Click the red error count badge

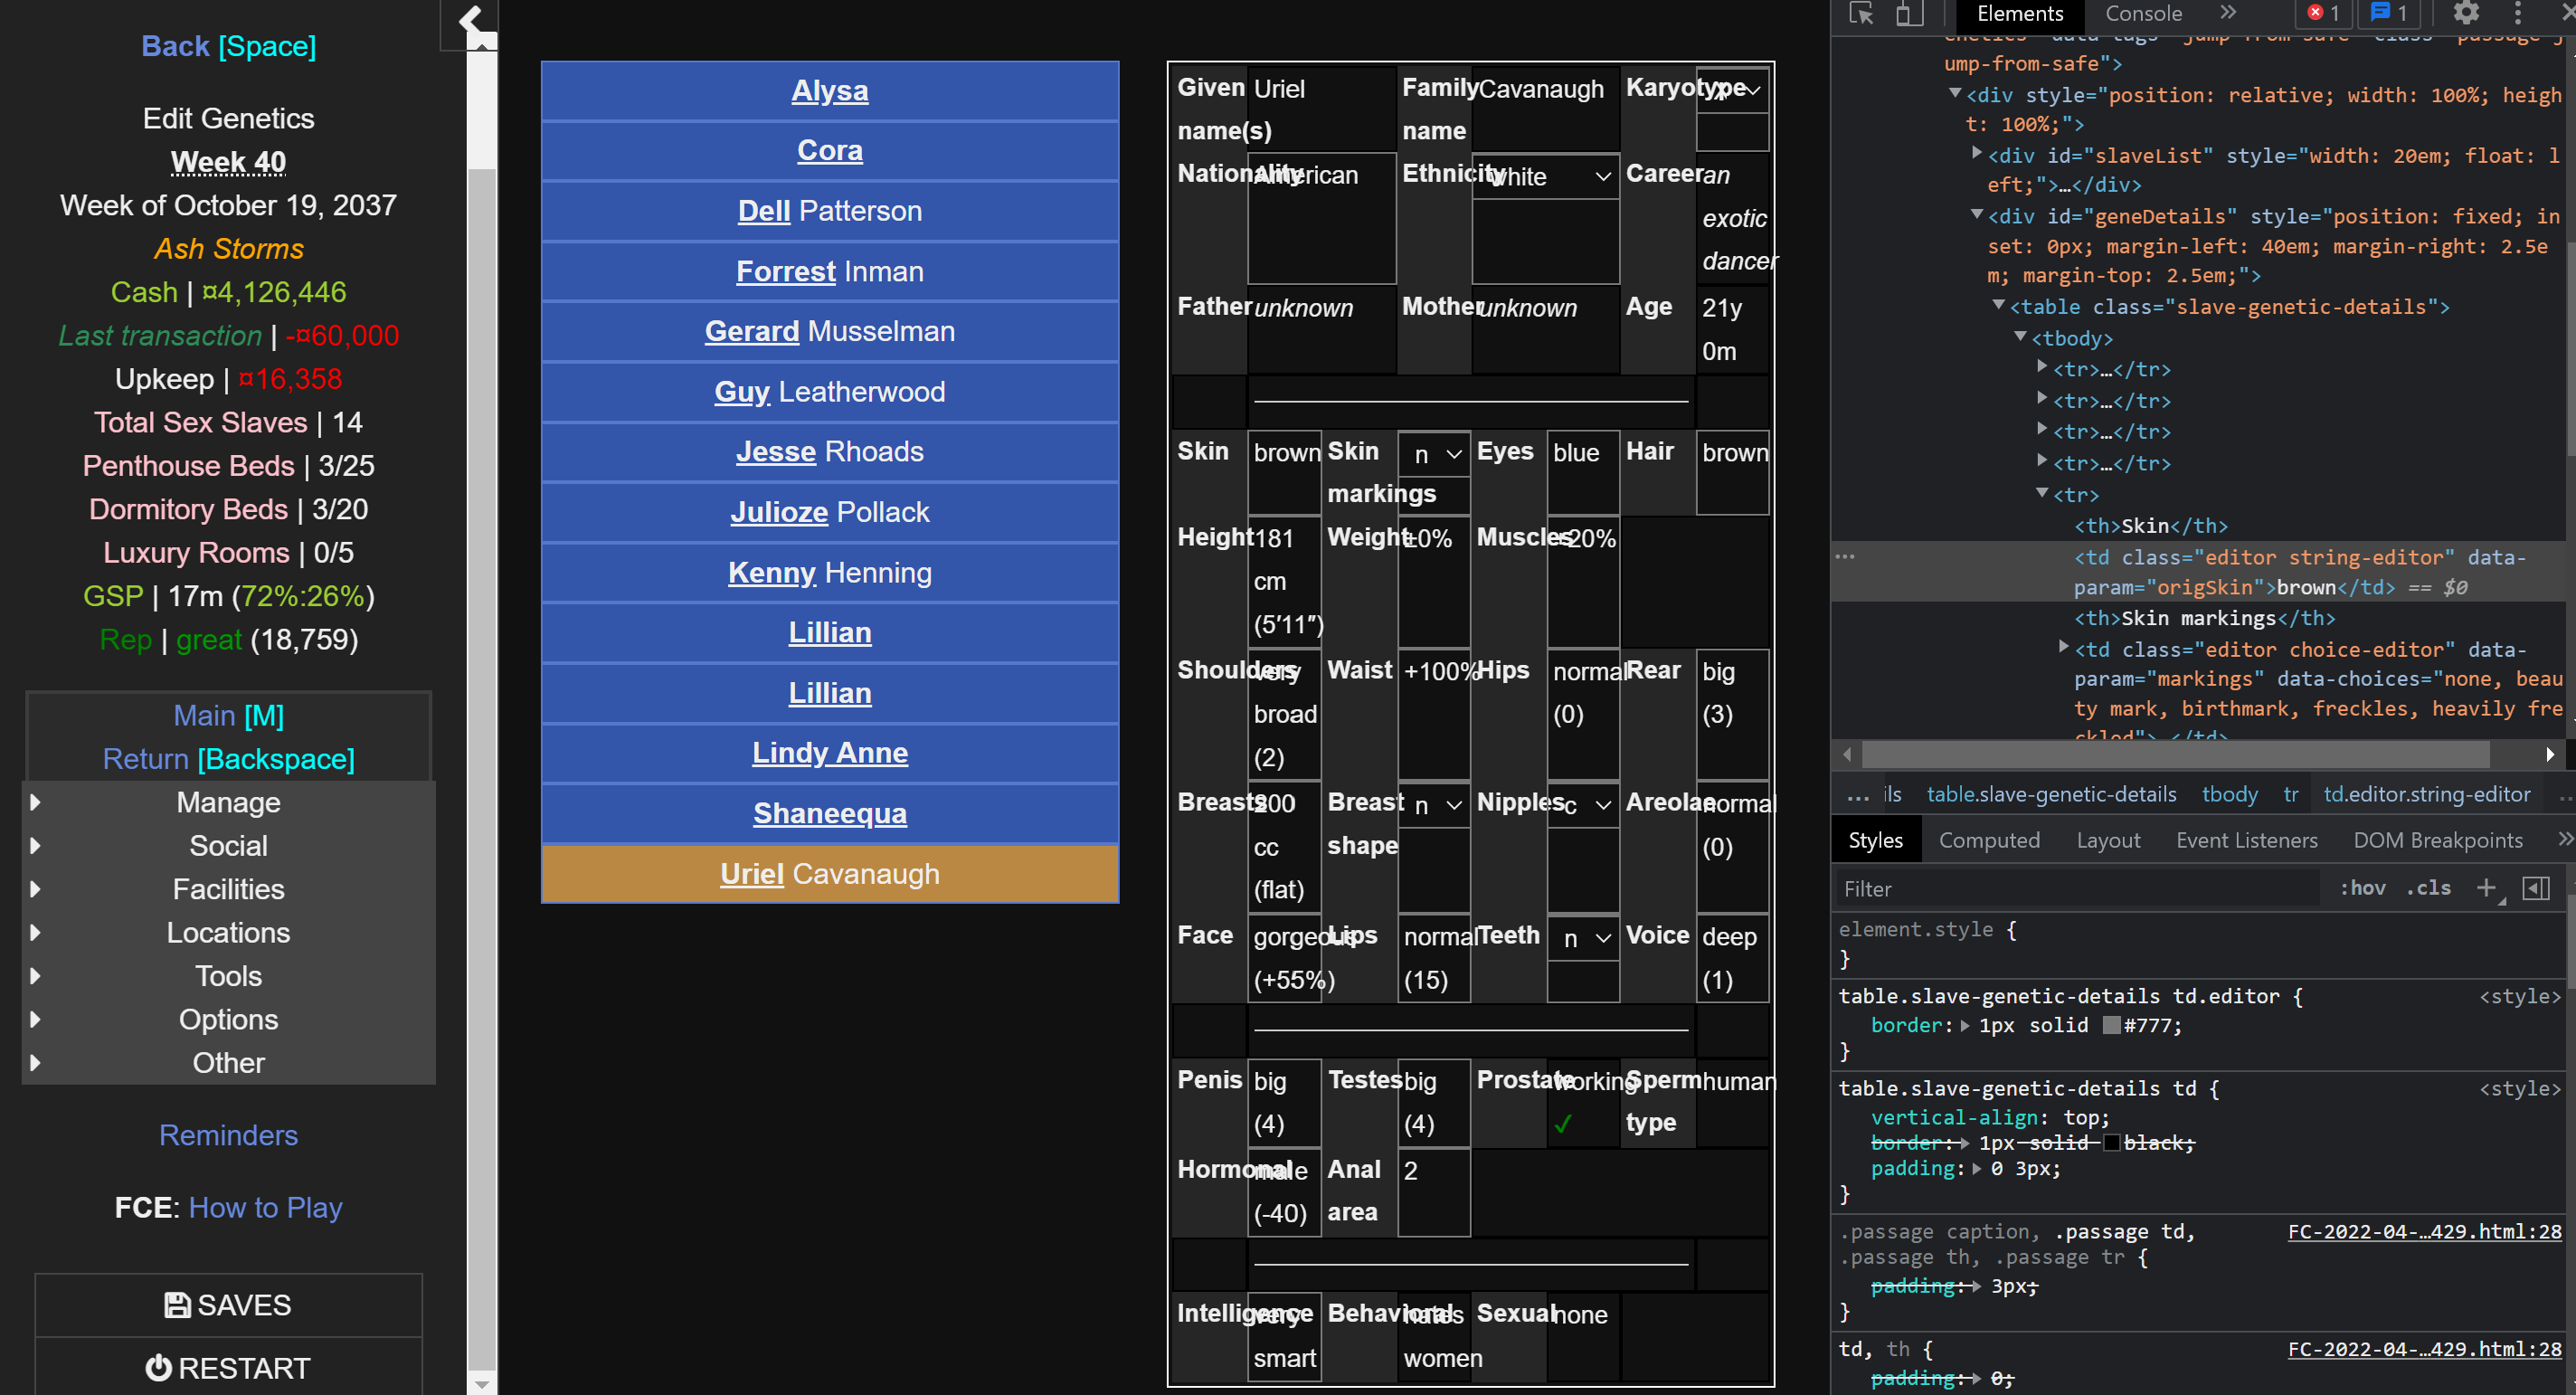click(2323, 14)
